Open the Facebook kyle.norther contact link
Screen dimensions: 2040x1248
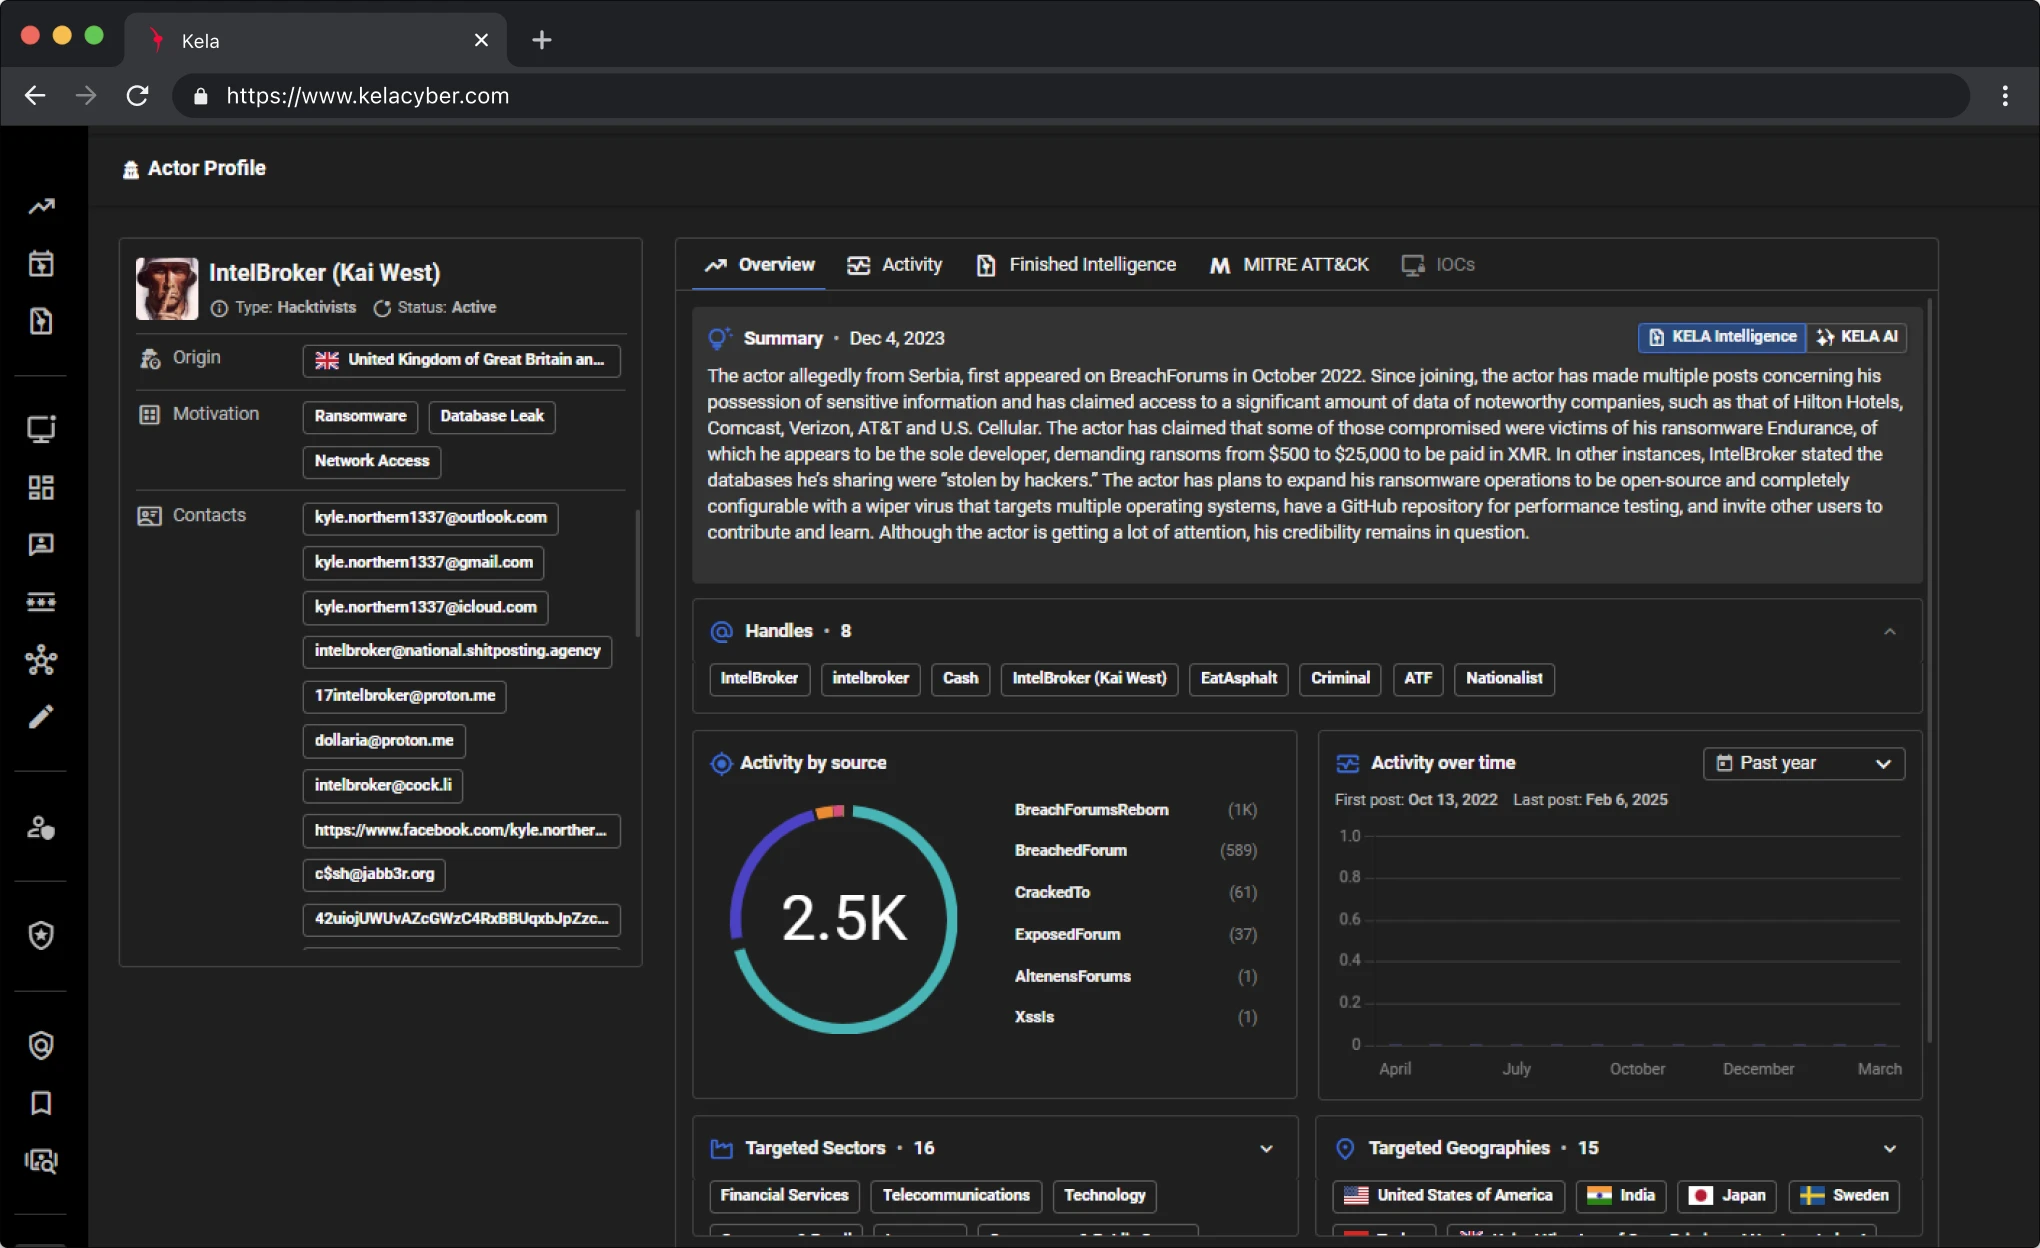[x=461, y=830]
